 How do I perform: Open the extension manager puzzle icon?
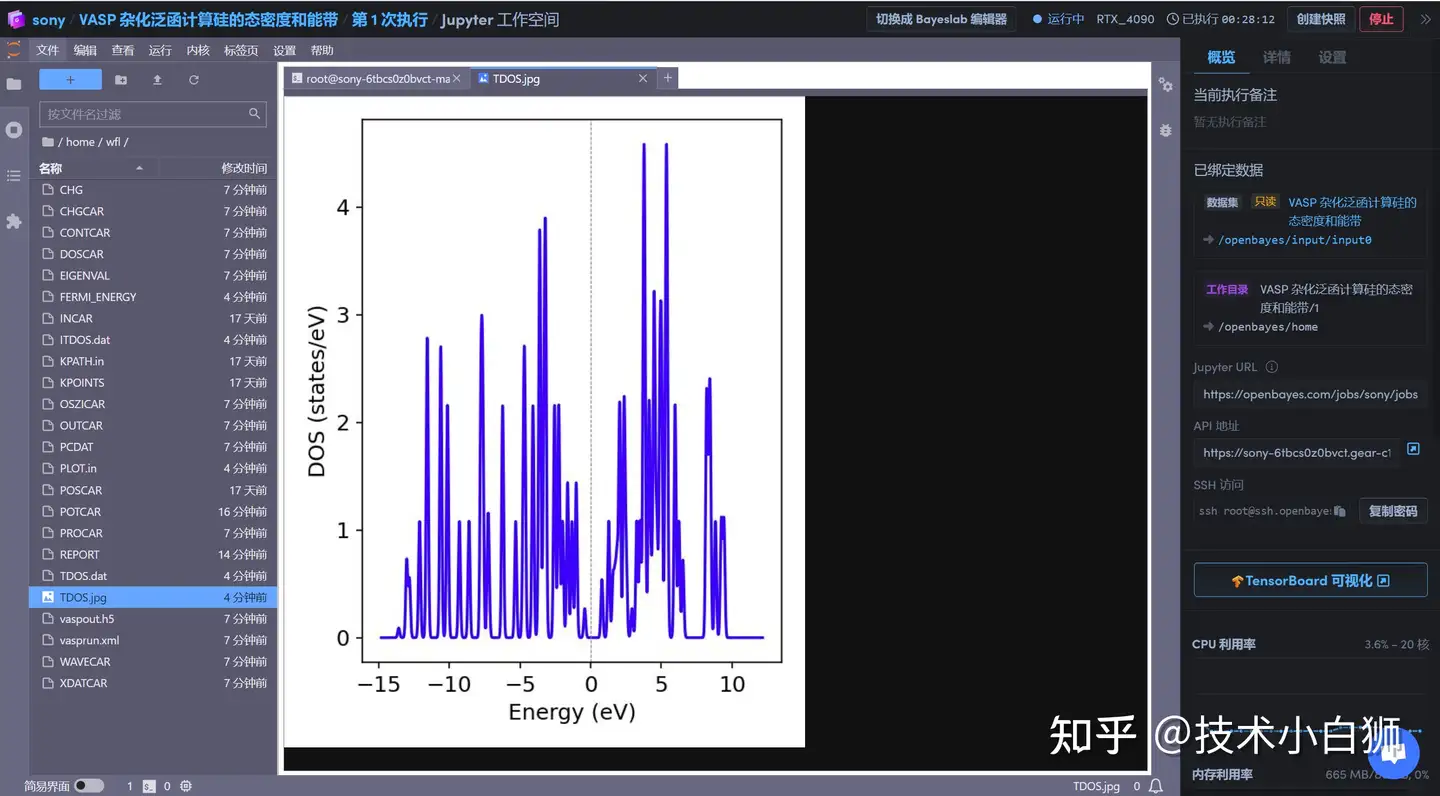click(x=14, y=221)
